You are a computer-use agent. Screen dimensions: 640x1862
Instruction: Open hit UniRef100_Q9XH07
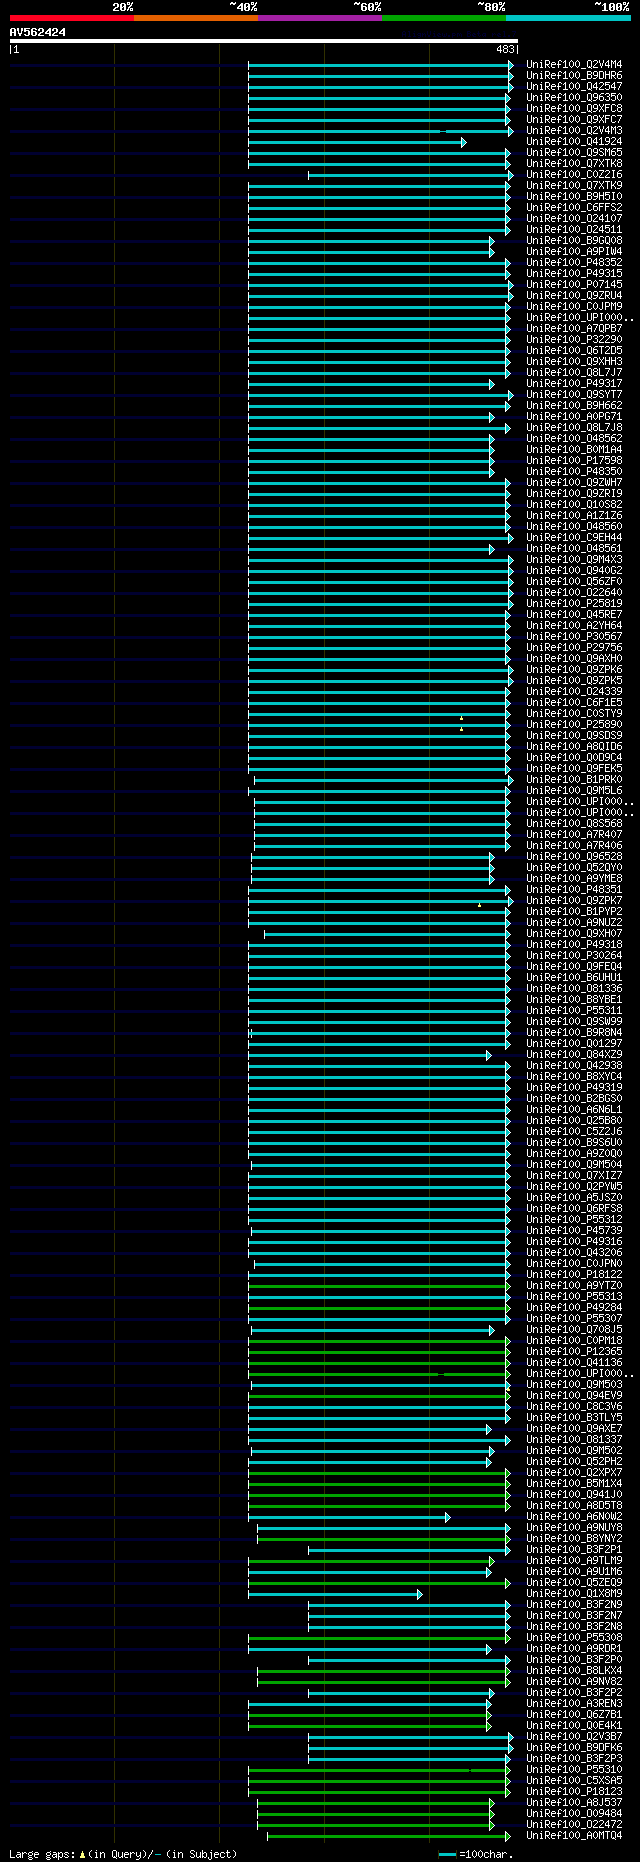(x=574, y=934)
